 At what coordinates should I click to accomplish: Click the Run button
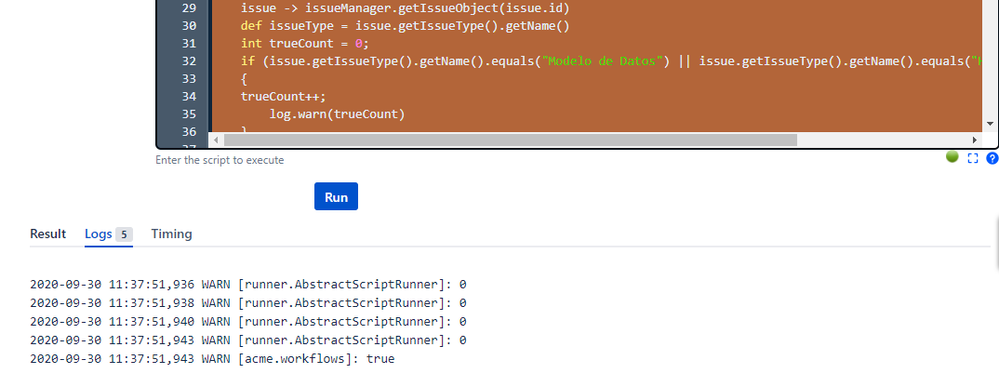336,196
